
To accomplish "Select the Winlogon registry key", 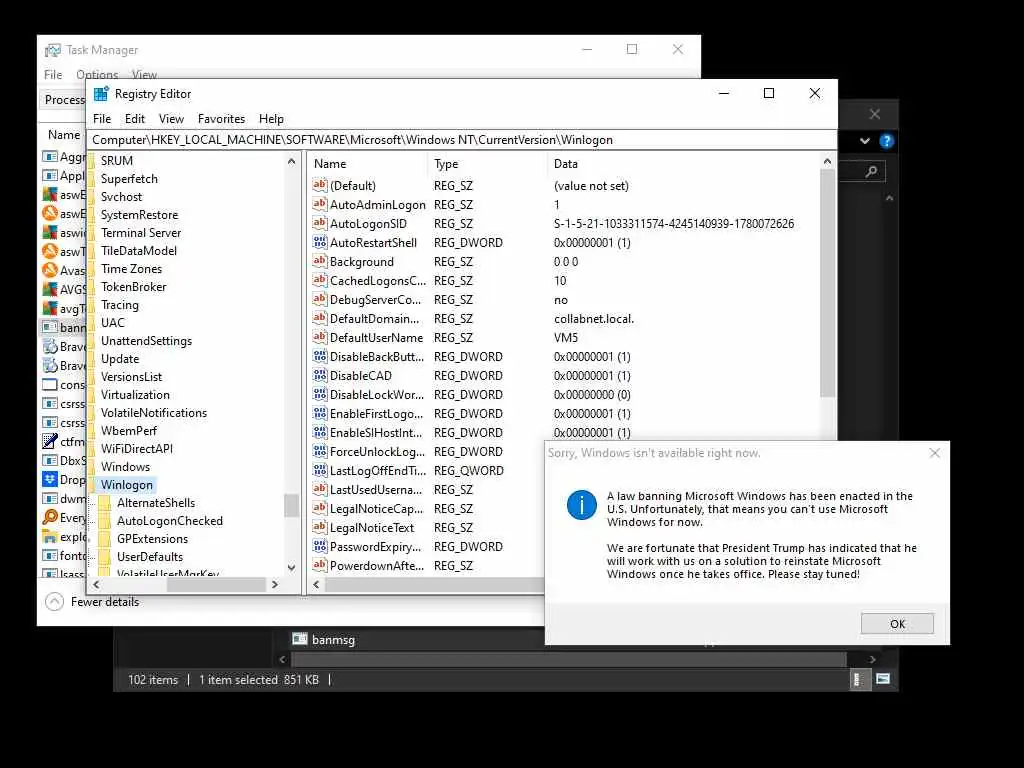I will tap(127, 485).
